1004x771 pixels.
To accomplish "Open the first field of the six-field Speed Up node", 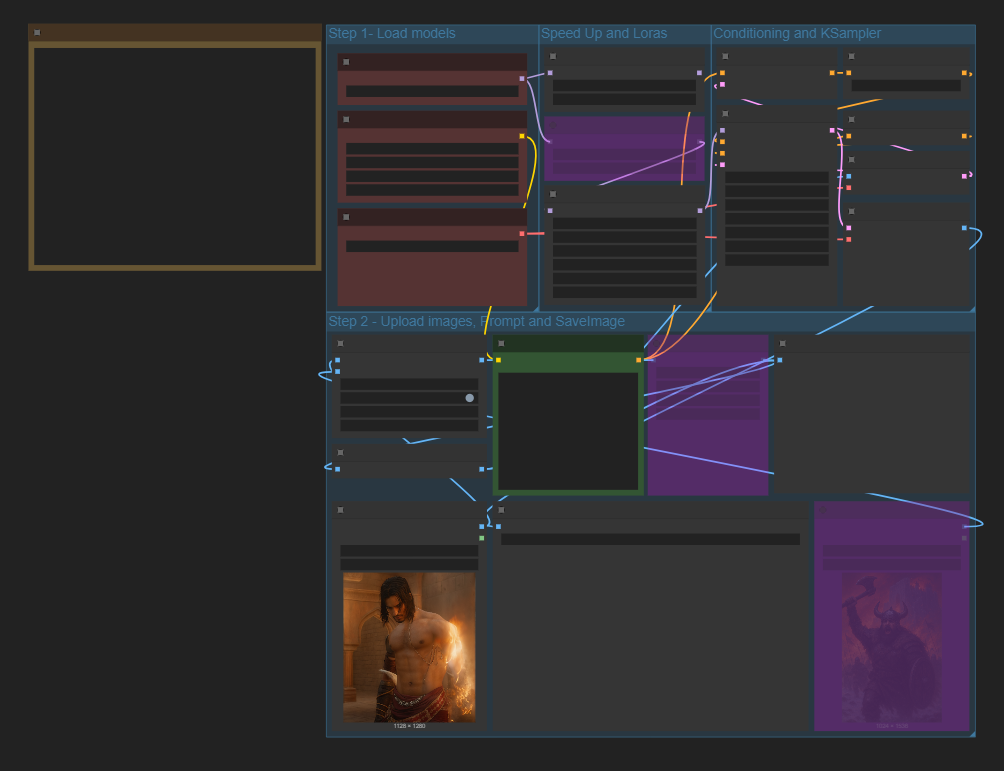I will click(x=624, y=223).
